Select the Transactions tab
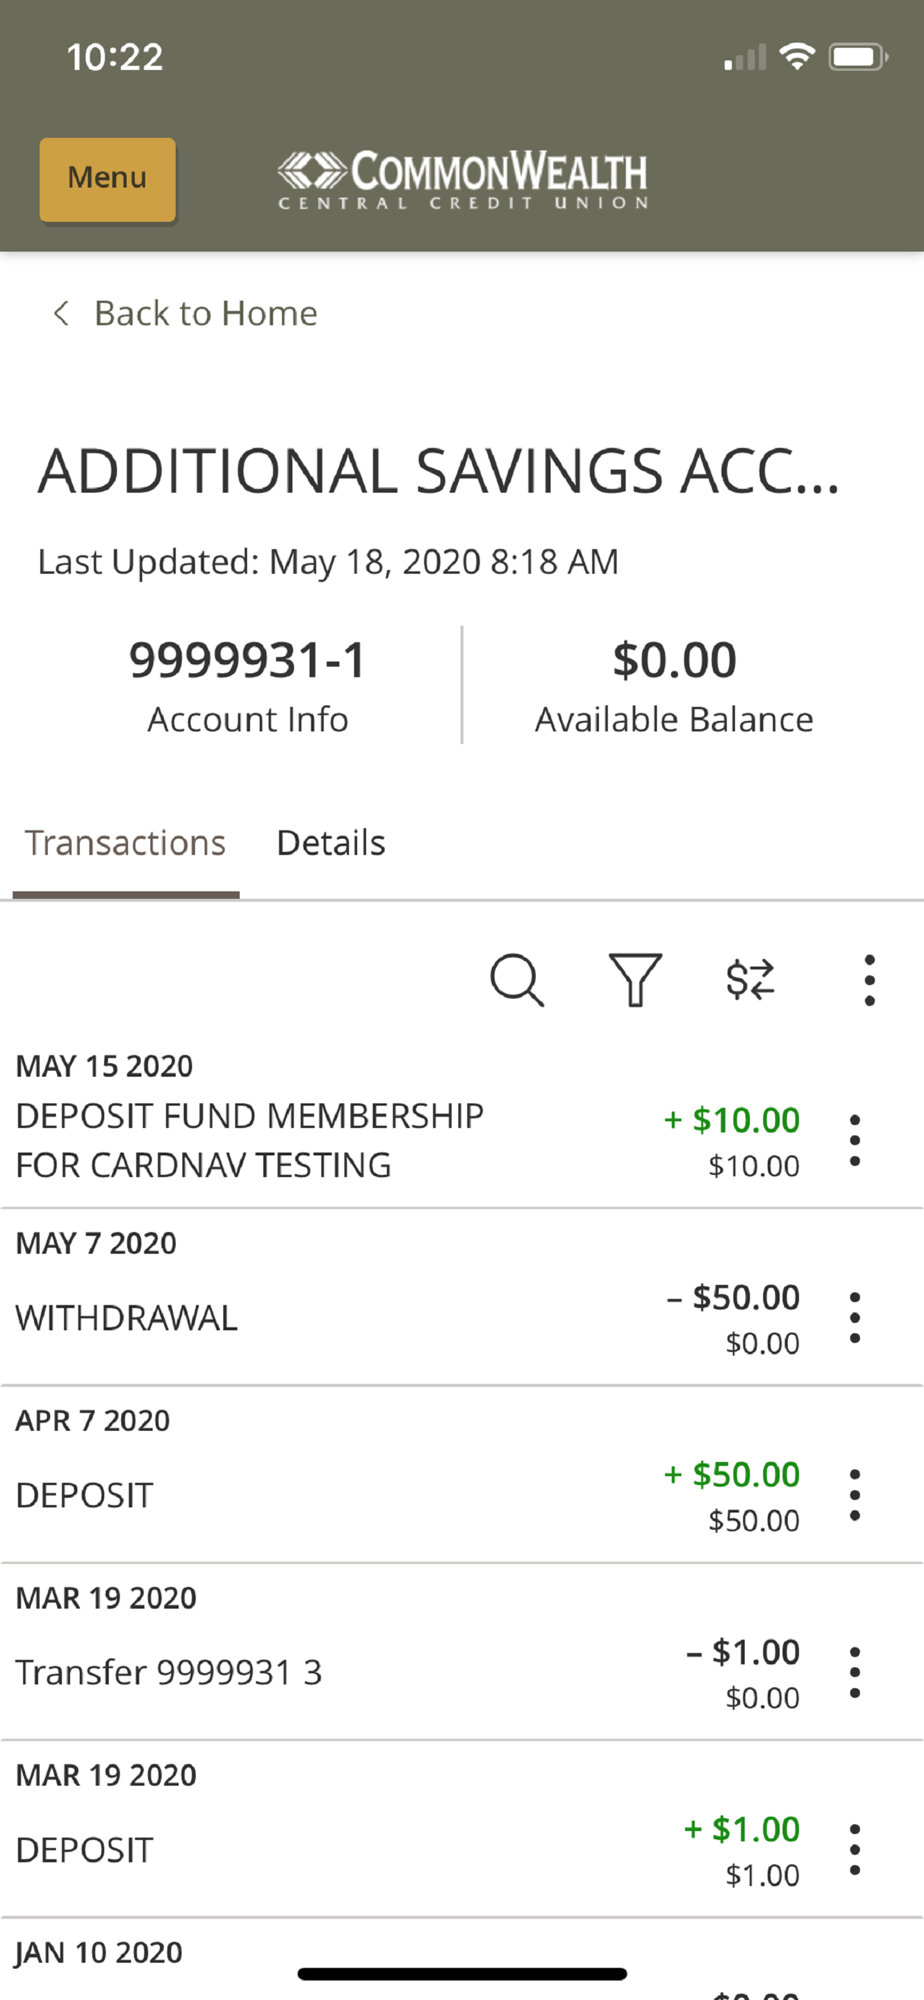The image size is (924, 2000). pos(126,843)
